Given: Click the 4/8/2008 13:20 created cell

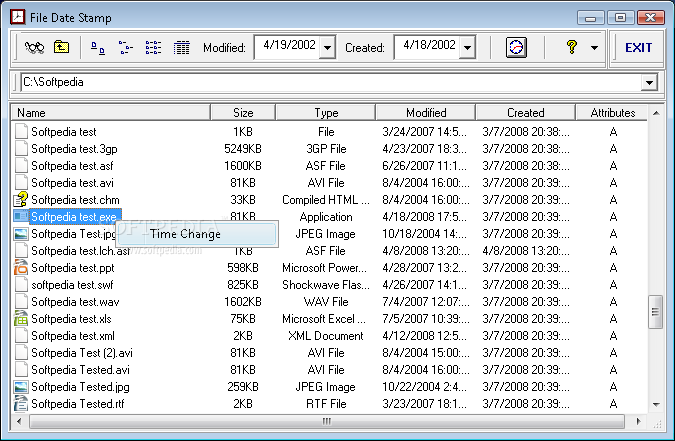Looking at the screenshot, I should tap(526, 251).
